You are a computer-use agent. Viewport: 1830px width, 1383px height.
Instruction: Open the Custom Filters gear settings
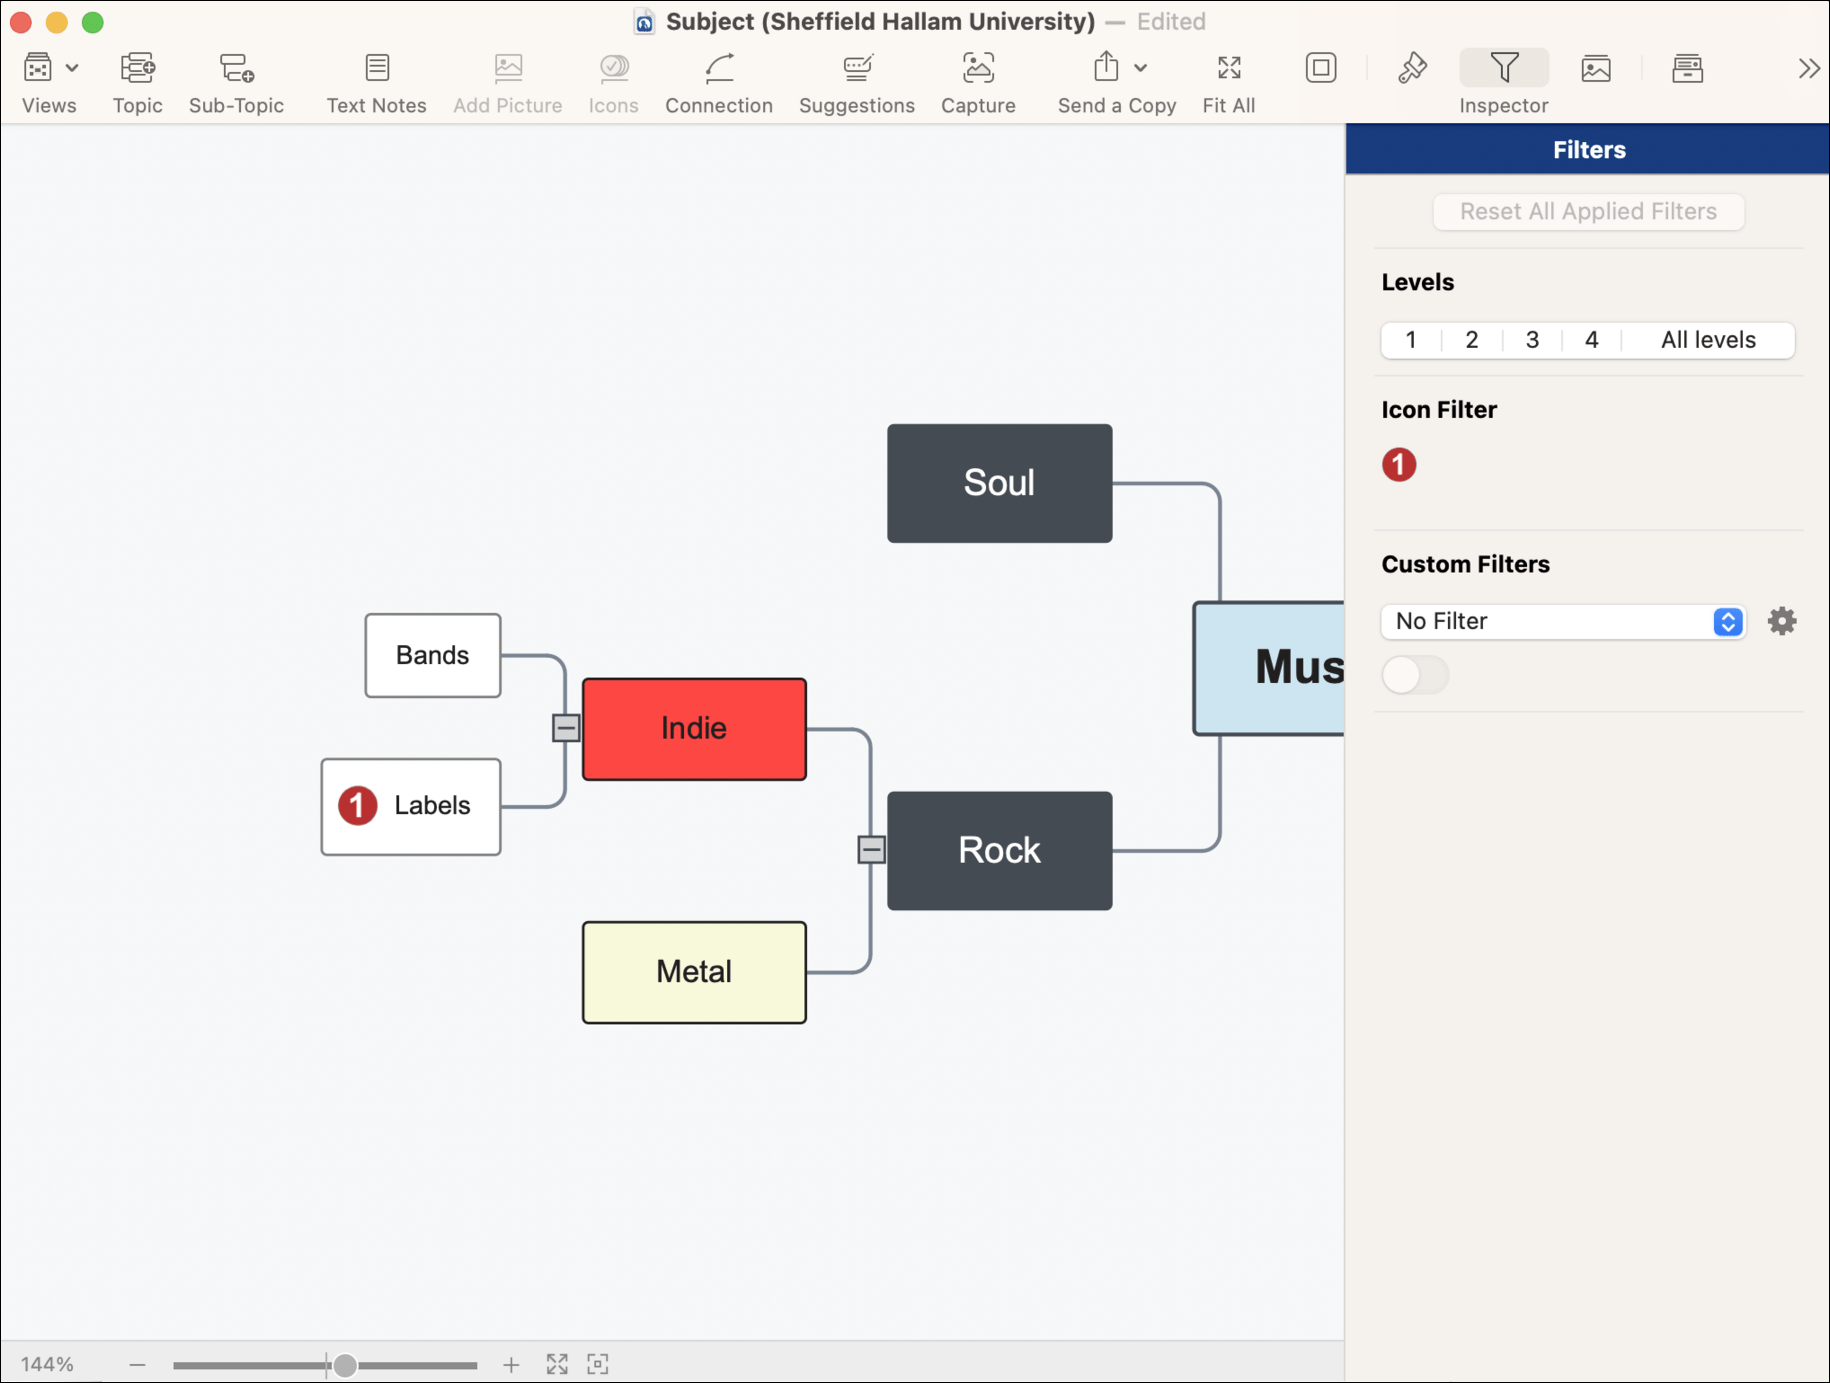tap(1783, 621)
